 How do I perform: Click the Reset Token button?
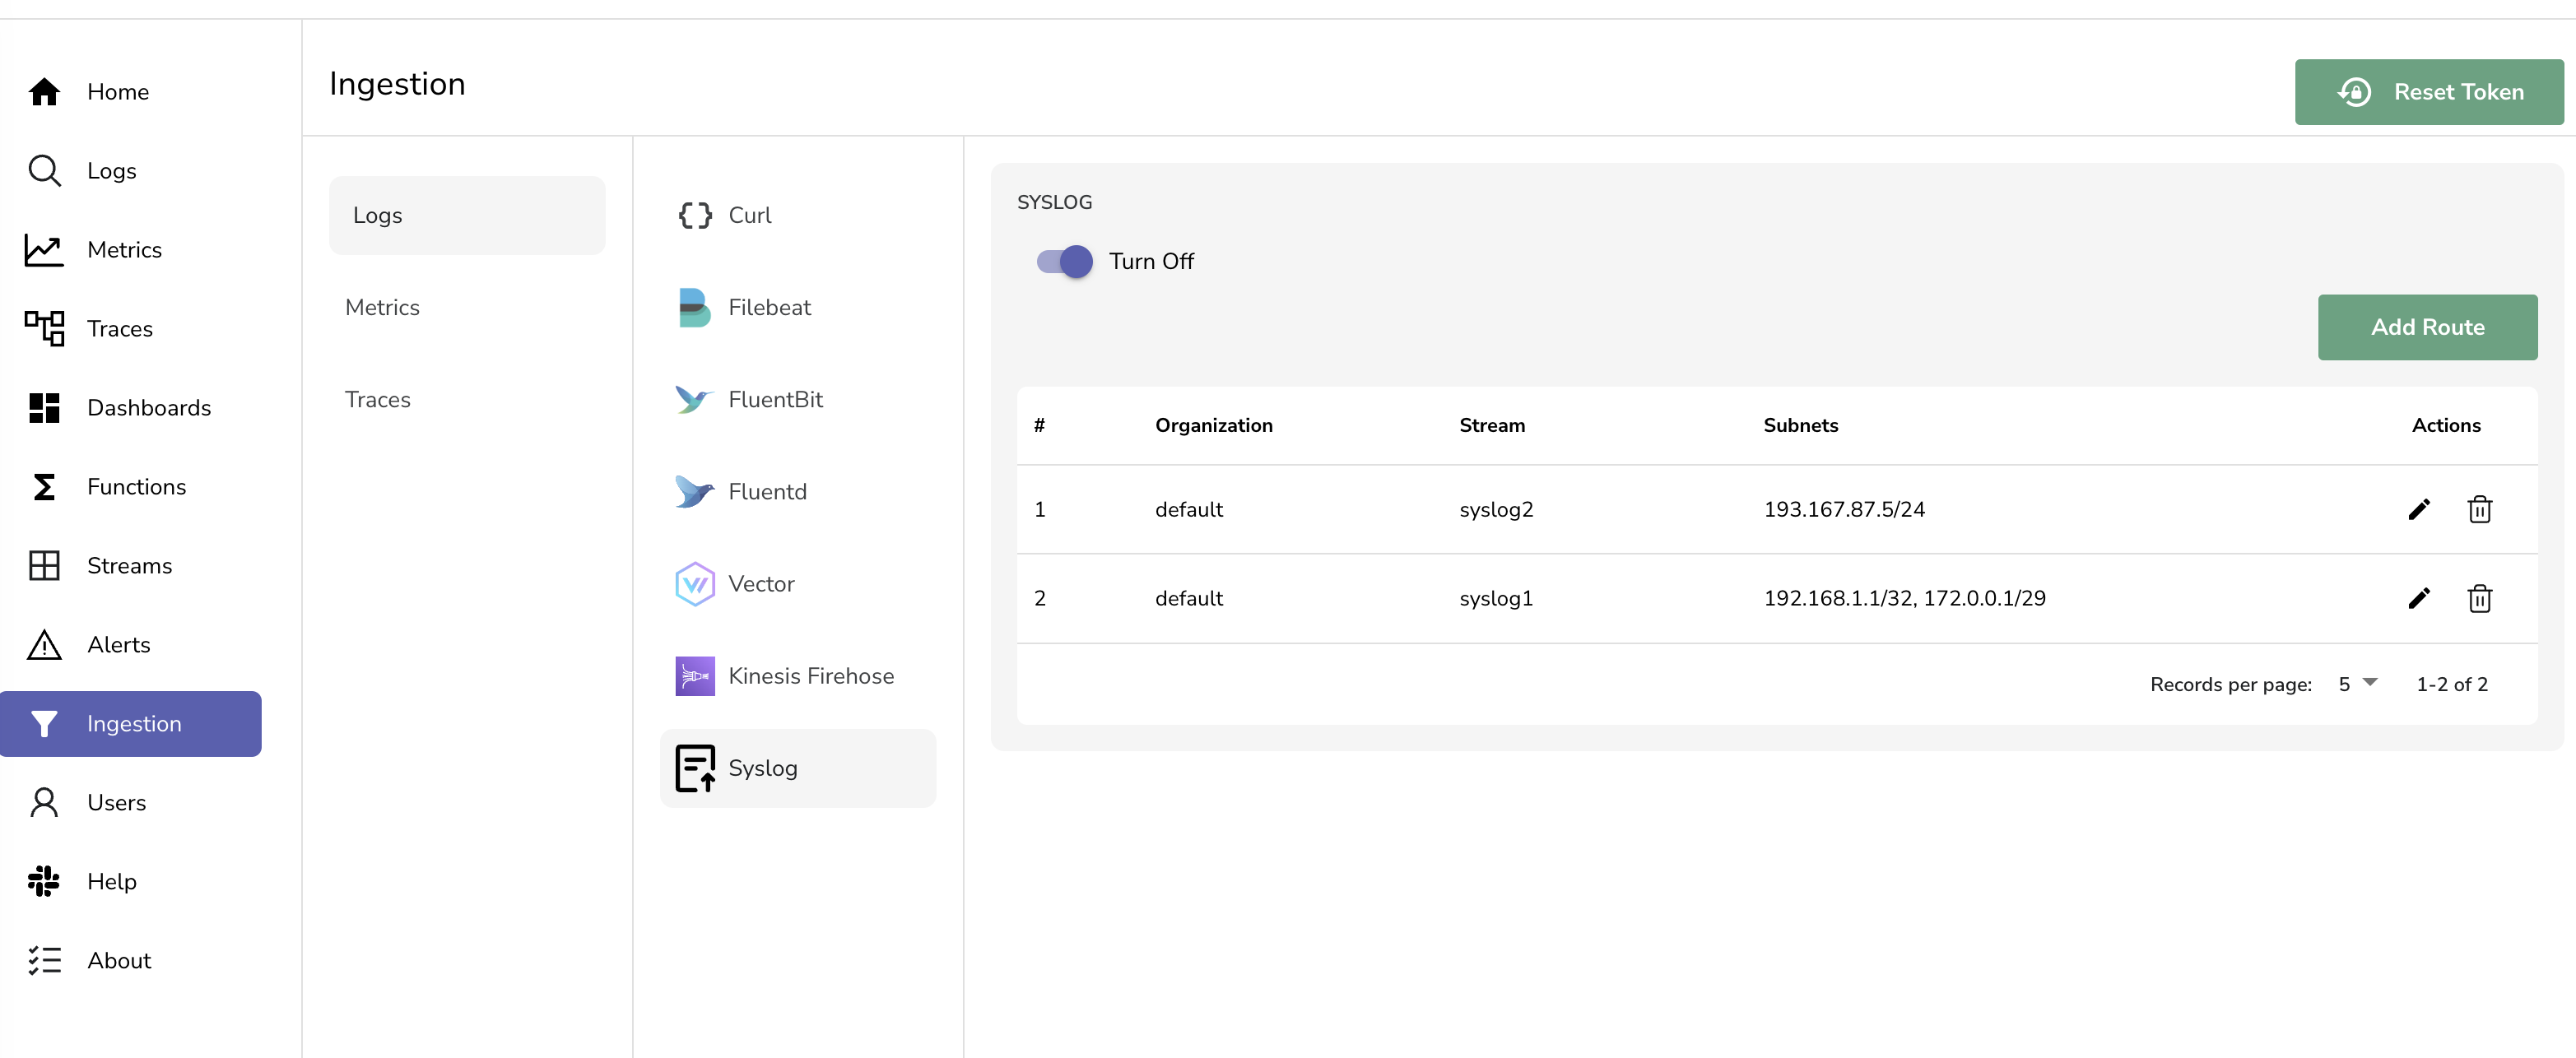2428,92
